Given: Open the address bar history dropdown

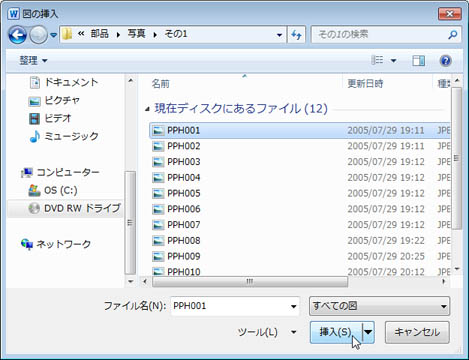Looking at the screenshot, I should point(279,35).
